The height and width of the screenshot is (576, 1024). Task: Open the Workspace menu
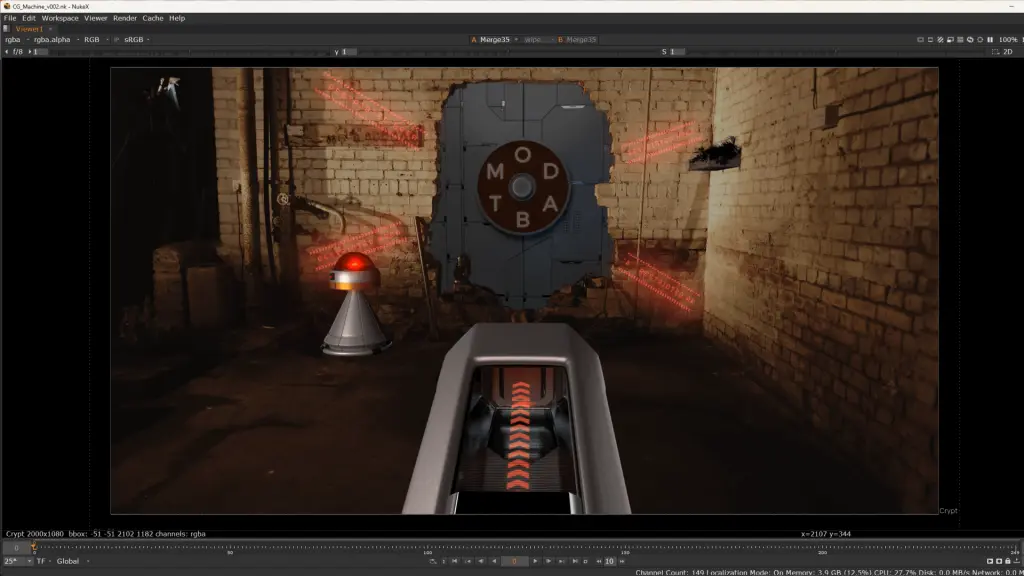click(60, 18)
